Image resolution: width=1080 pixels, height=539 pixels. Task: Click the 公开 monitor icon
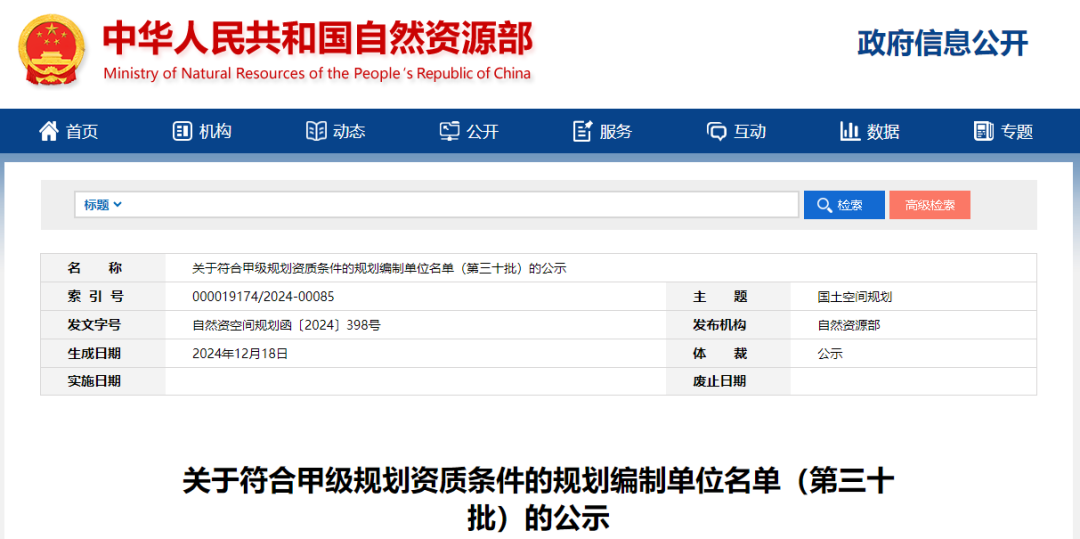pos(450,131)
